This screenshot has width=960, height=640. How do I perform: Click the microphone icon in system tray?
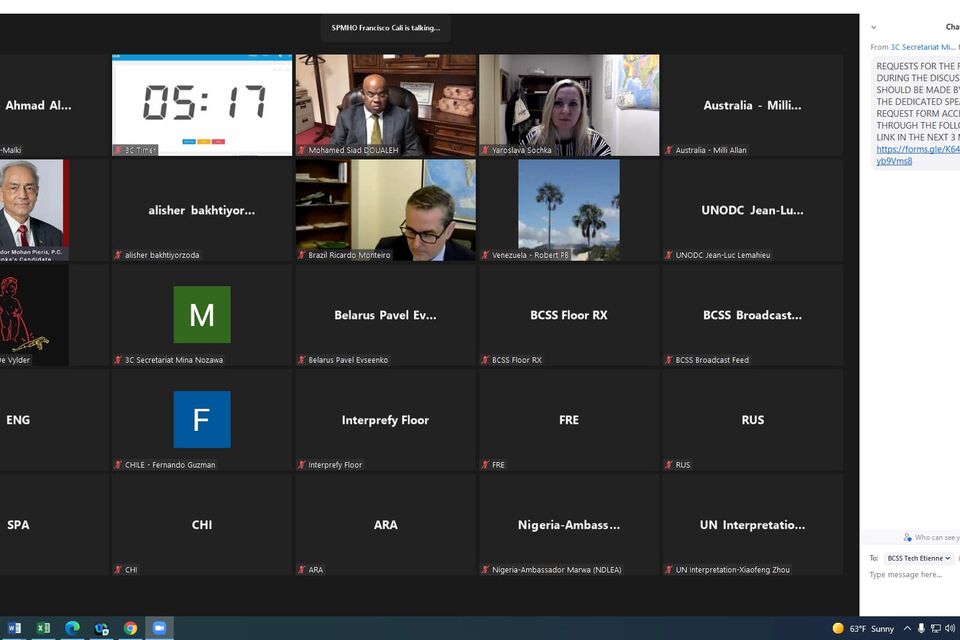click(921, 629)
